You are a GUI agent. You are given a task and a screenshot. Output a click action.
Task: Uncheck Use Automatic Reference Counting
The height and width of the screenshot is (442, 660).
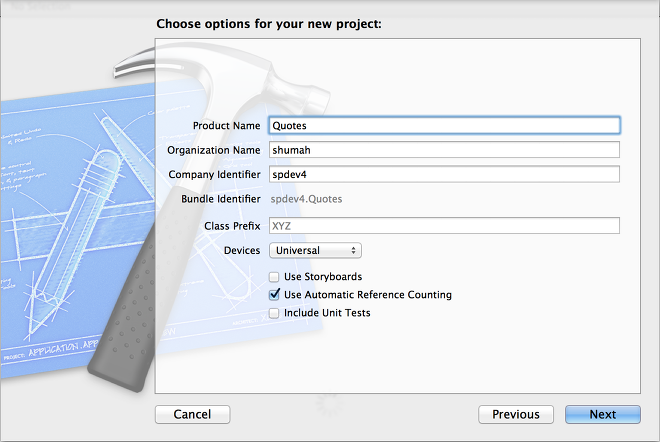(274, 295)
